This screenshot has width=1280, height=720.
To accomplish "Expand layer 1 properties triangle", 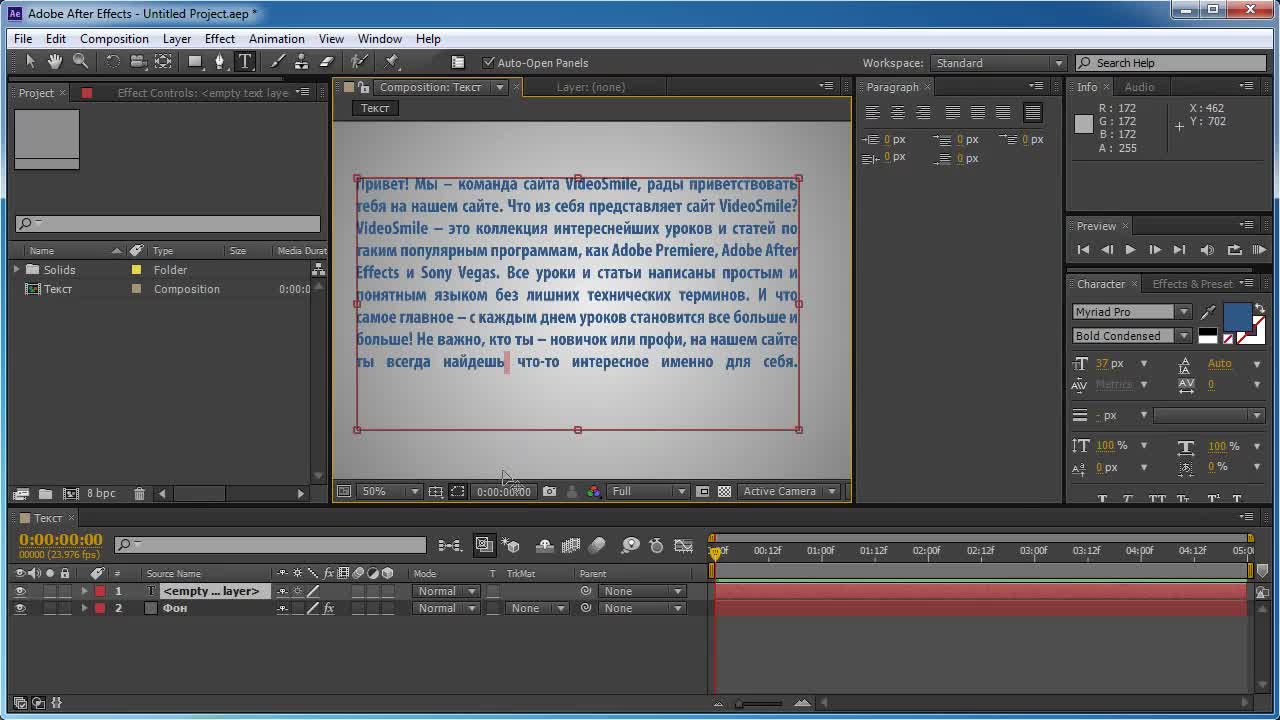I will coord(84,591).
